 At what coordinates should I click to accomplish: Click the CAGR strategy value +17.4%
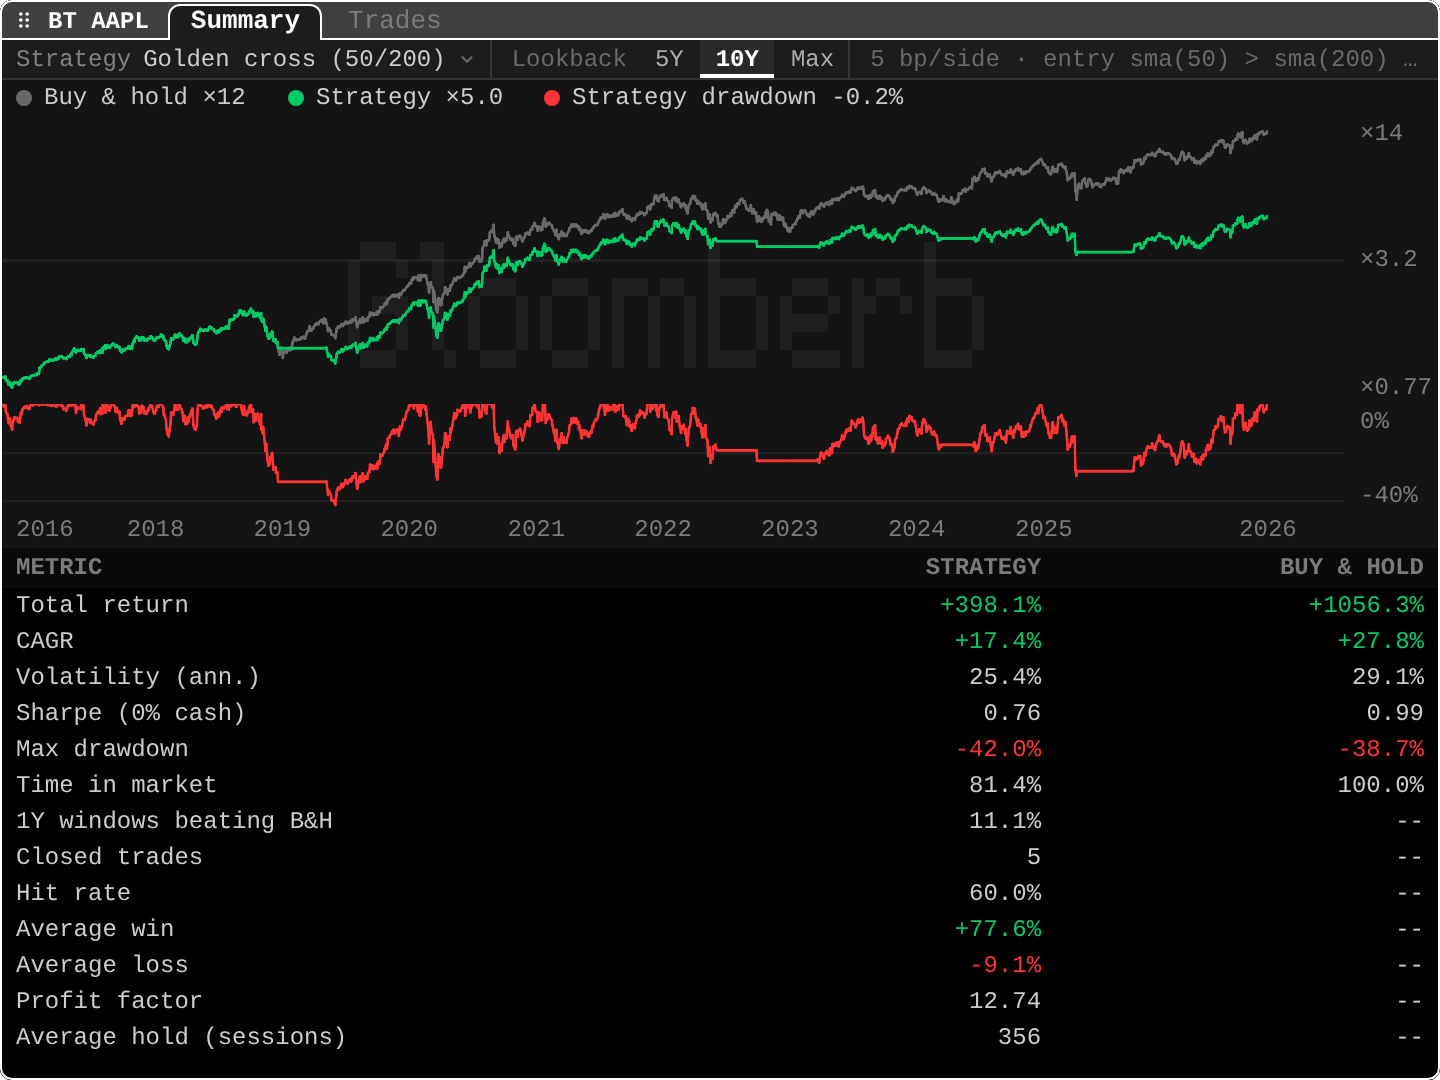tap(998, 641)
